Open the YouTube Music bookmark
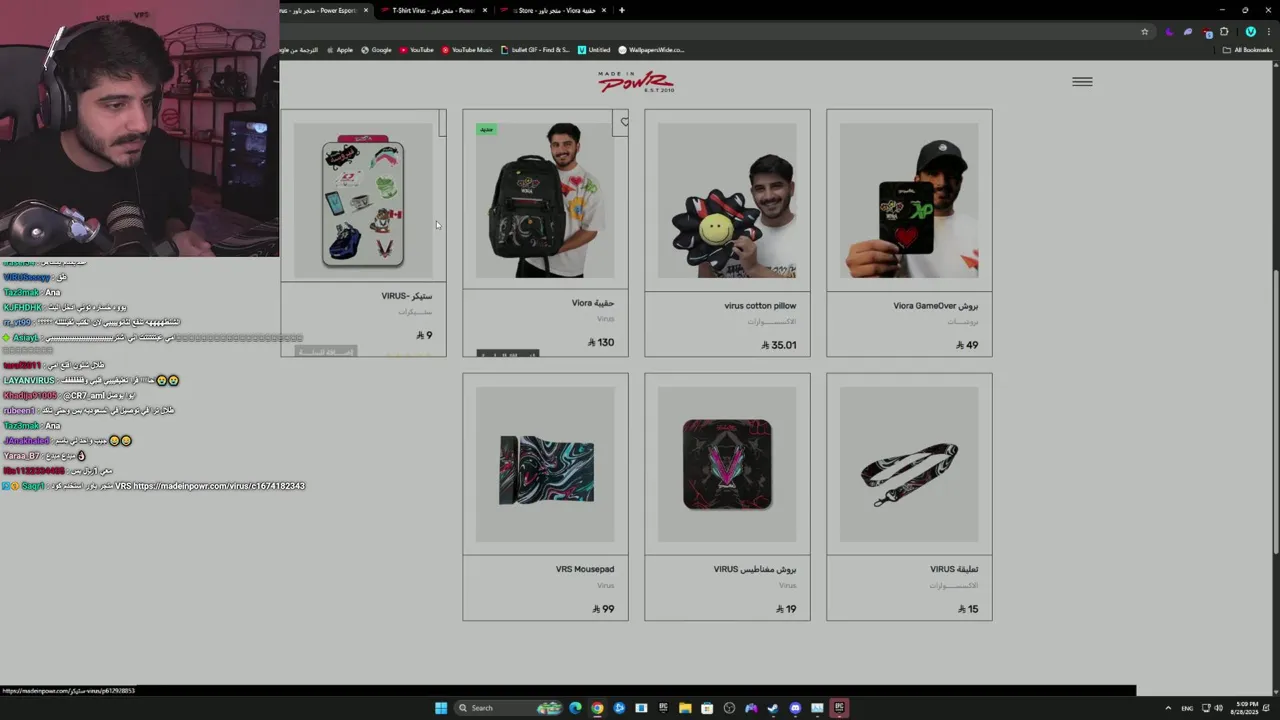The height and width of the screenshot is (720, 1280). coord(467,50)
